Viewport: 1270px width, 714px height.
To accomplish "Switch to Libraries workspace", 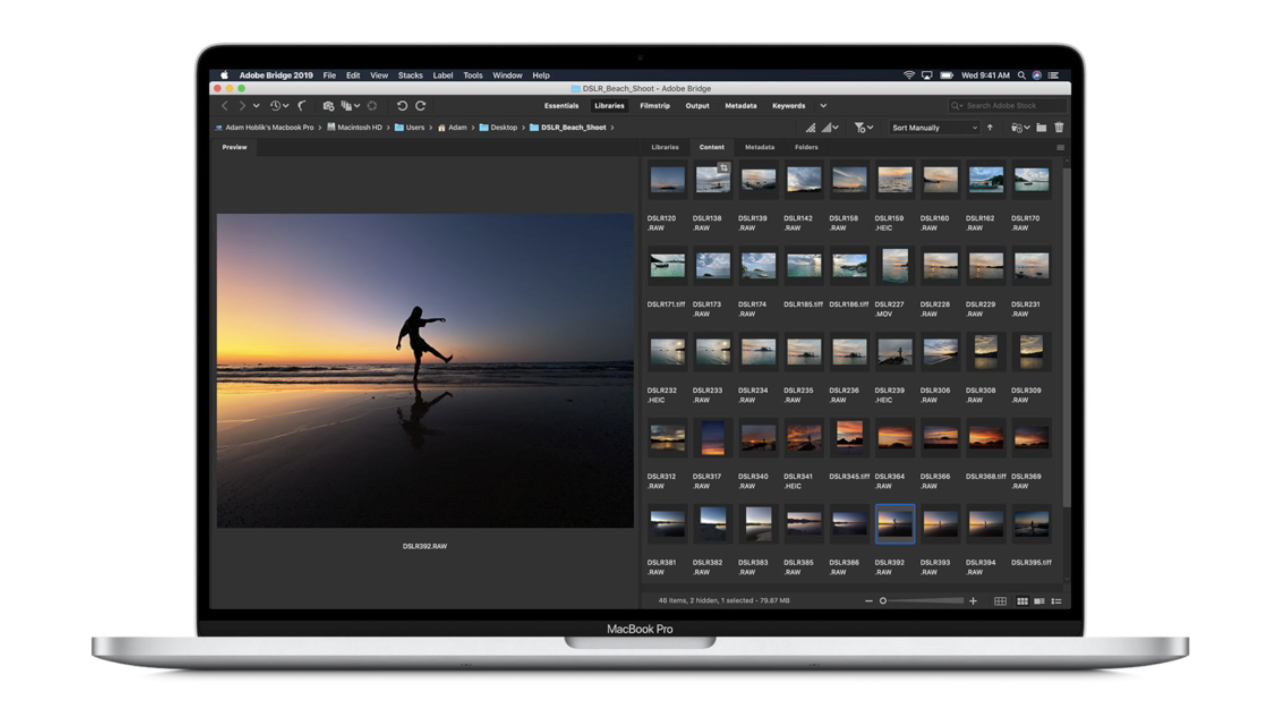I will (609, 106).
